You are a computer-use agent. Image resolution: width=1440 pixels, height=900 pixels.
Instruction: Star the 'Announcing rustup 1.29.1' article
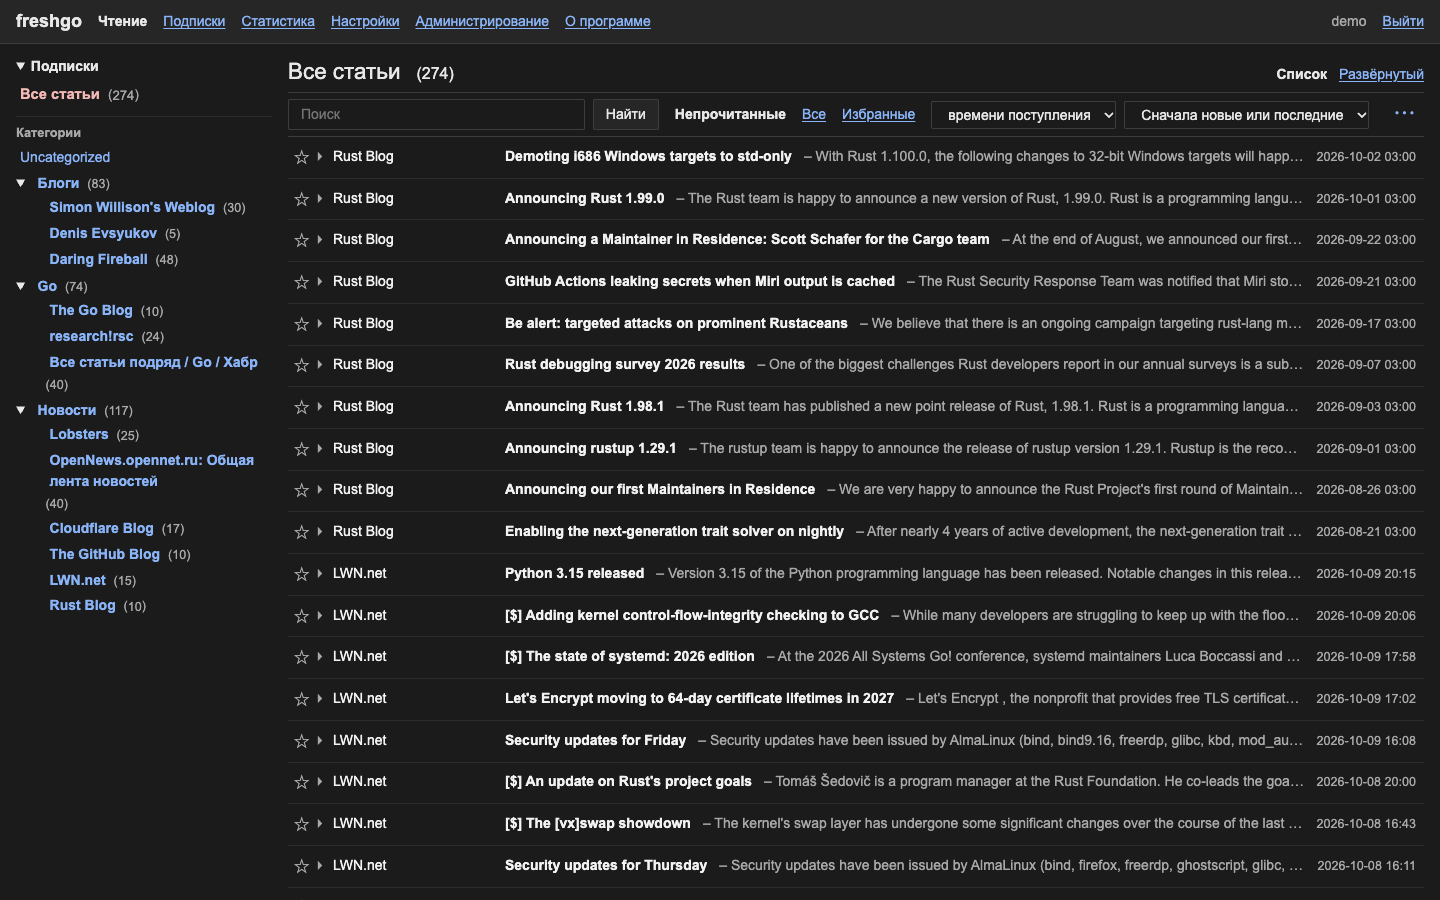(x=301, y=449)
